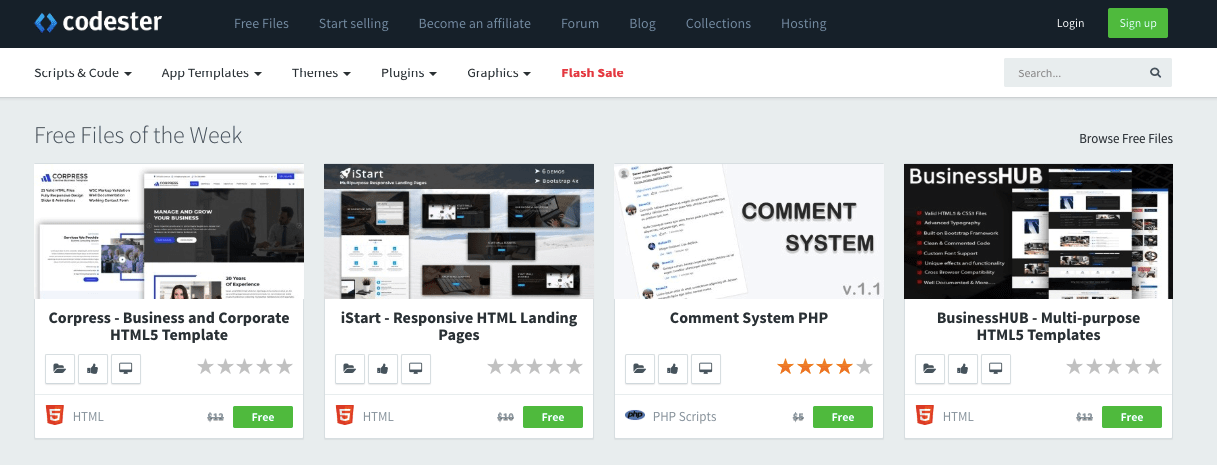Open folder icon under Comment System PHP
This screenshot has height=465, width=1217.
click(640, 368)
